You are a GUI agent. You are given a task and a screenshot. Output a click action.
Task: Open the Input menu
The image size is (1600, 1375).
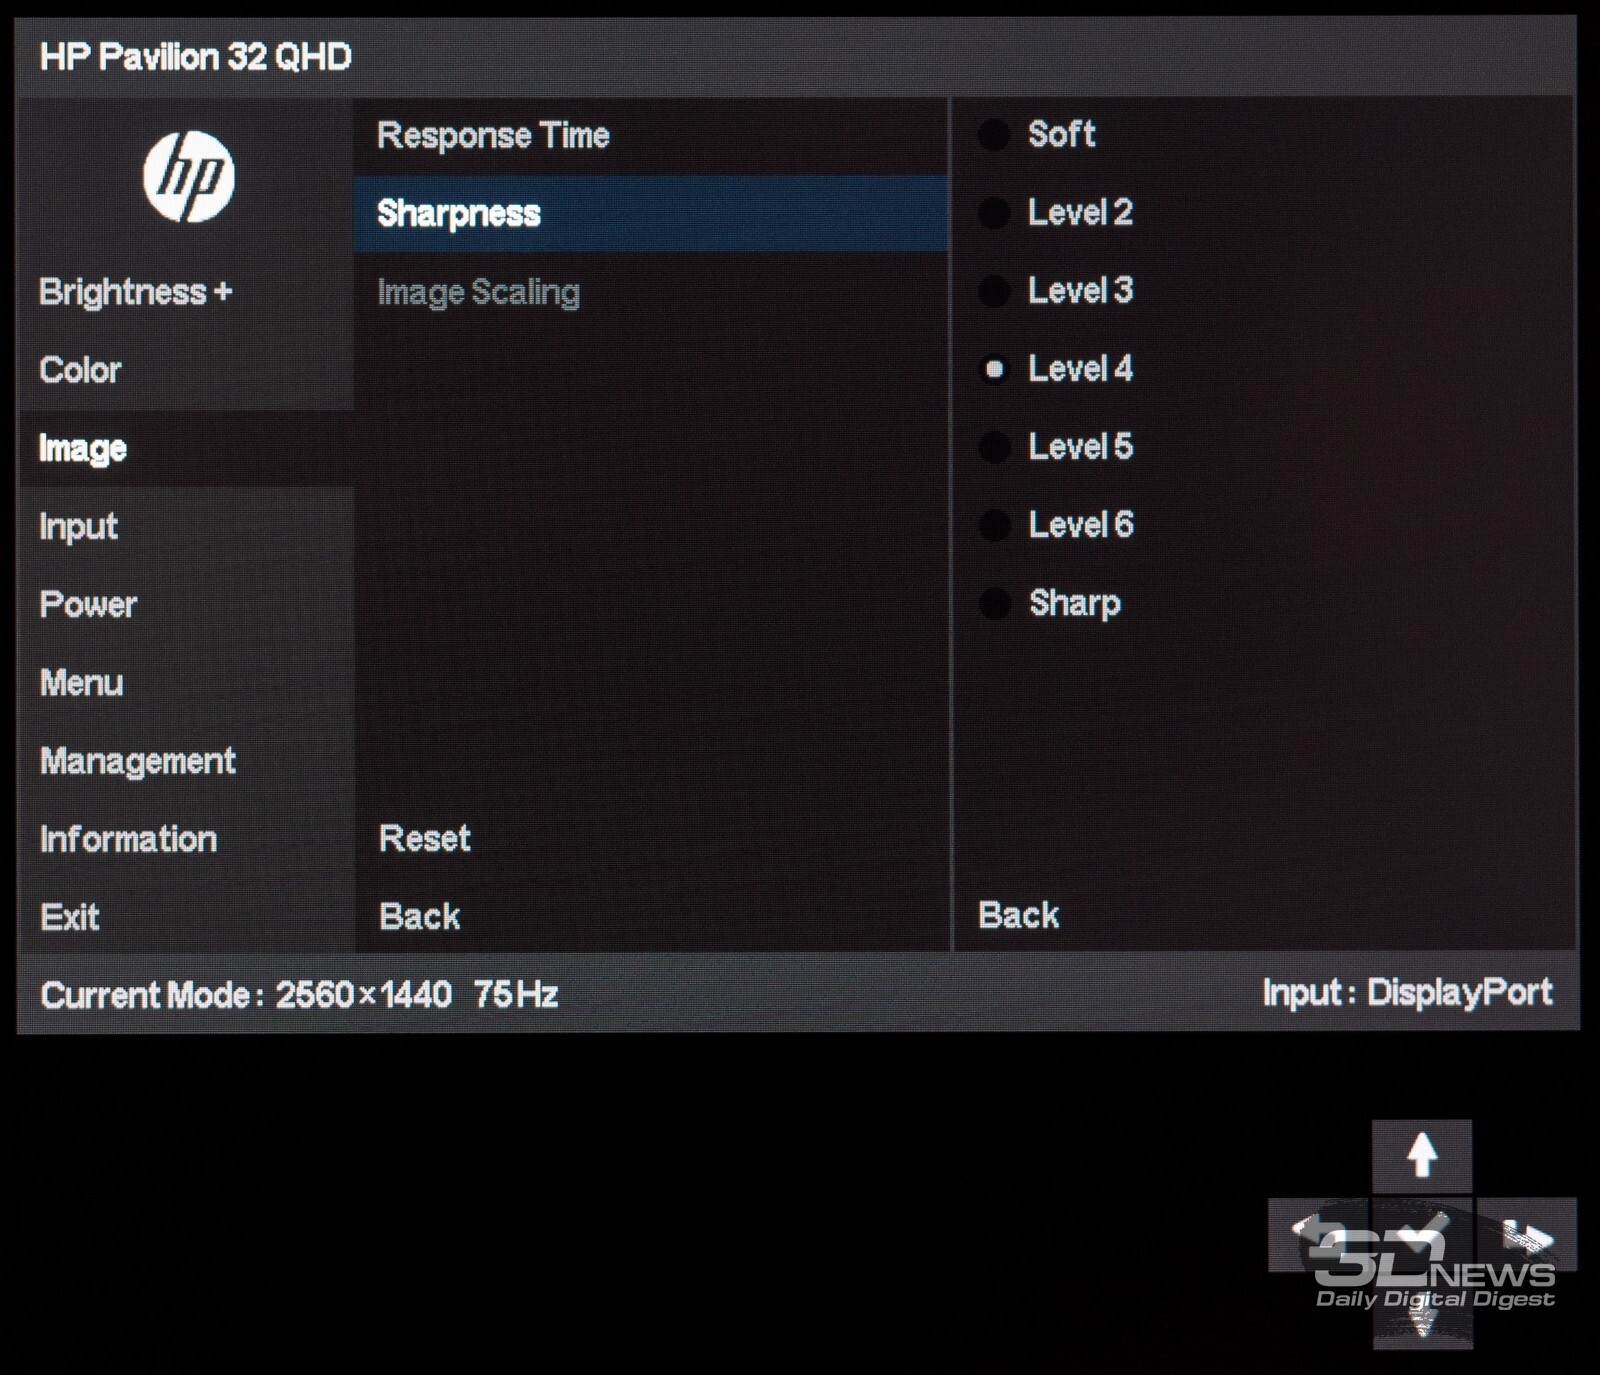pyautogui.click(x=186, y=526)
